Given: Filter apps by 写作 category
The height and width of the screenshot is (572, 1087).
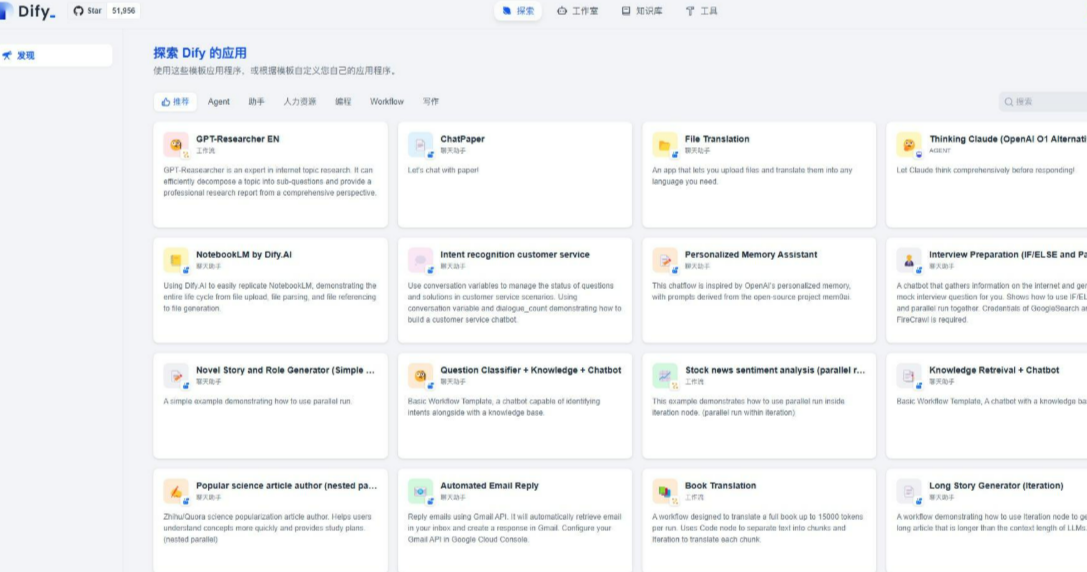Looking at the screenshot, I should (x=431, y=102).
